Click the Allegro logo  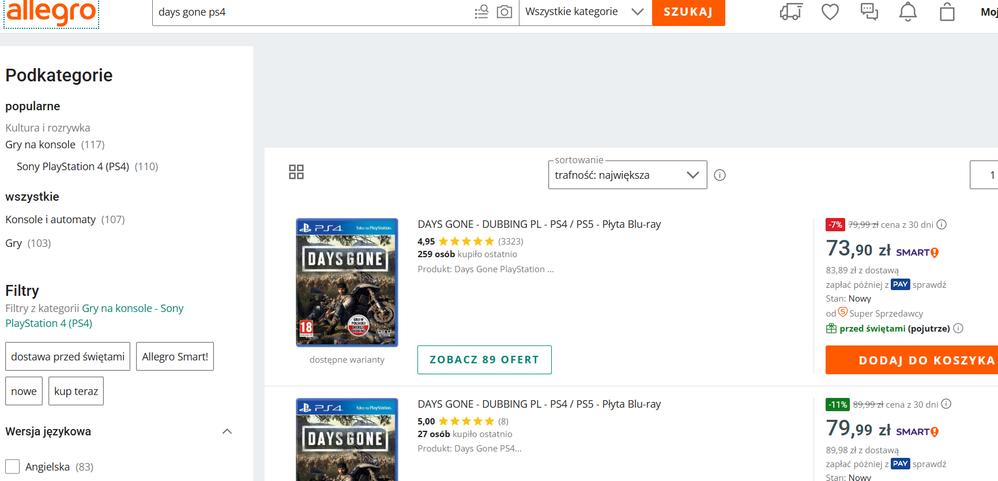tap(51, 12)
